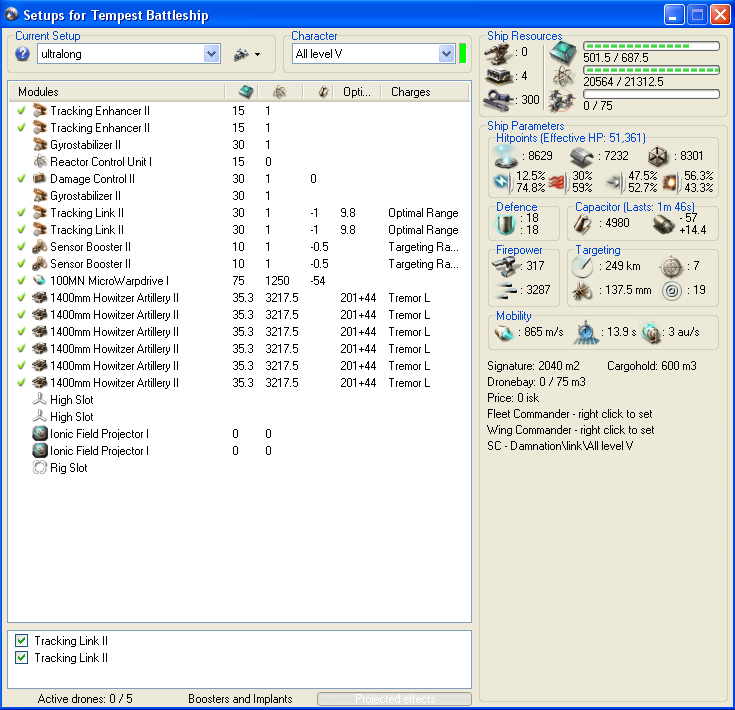This screenshot has height=710, width=735.
Task: Click the calibration icon showing 300
Action: (498, 100)
